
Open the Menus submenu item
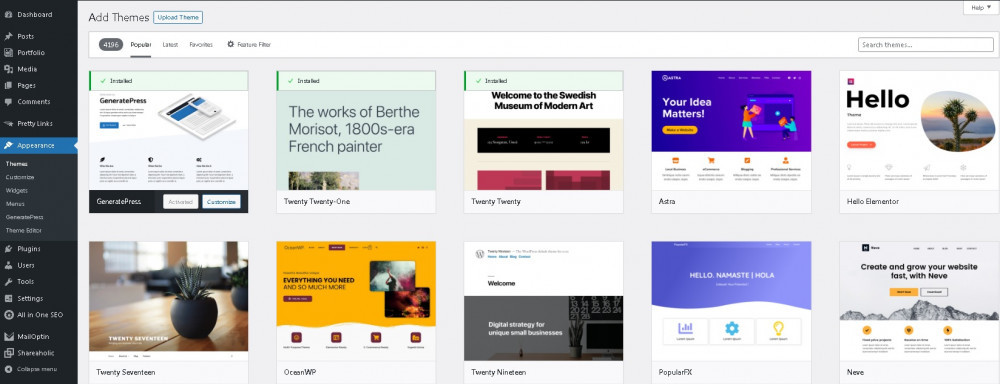click(x=15, y=204)
